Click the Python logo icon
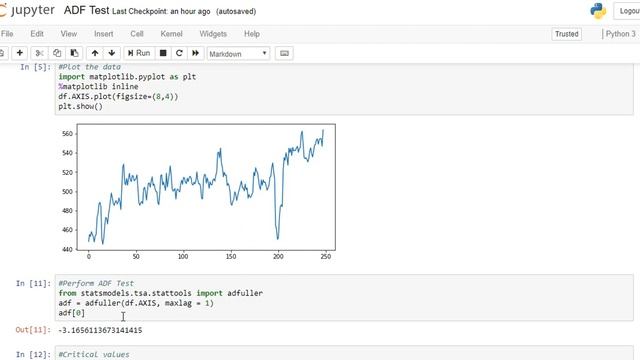 [x=598, y=11]
